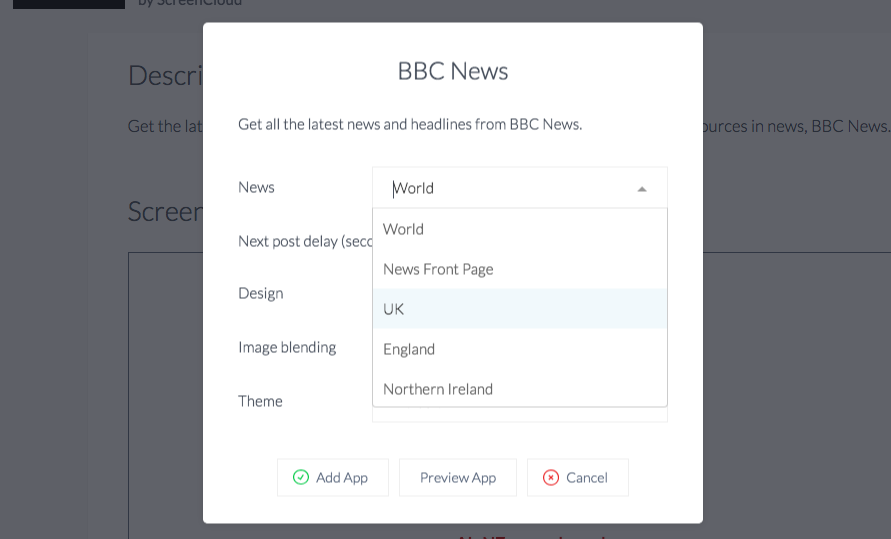Collapse the News dropdown arrow
The height and width of the screenshot is (539, 891).
click(x=642, y=189)
